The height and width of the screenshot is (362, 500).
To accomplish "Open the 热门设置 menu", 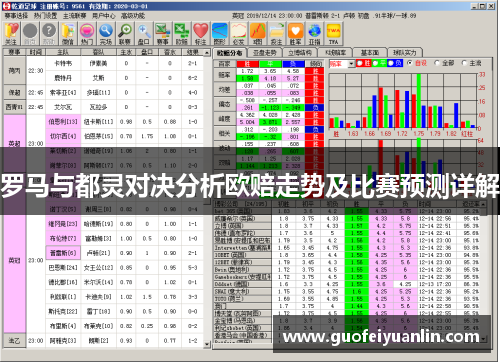I will [x=45, y=16].
